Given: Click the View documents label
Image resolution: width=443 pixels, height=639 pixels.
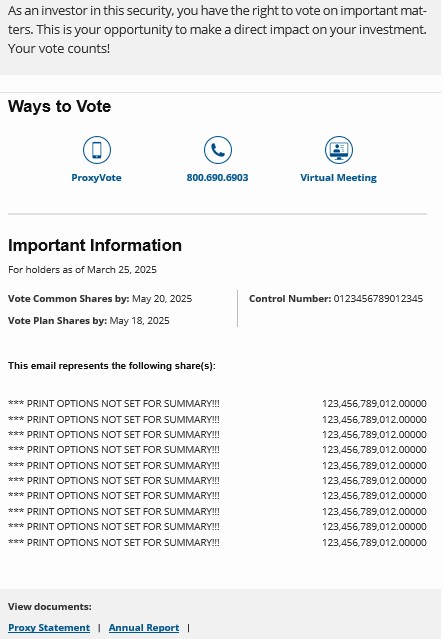Looking at the screenshot, I should tap(50, 607).
